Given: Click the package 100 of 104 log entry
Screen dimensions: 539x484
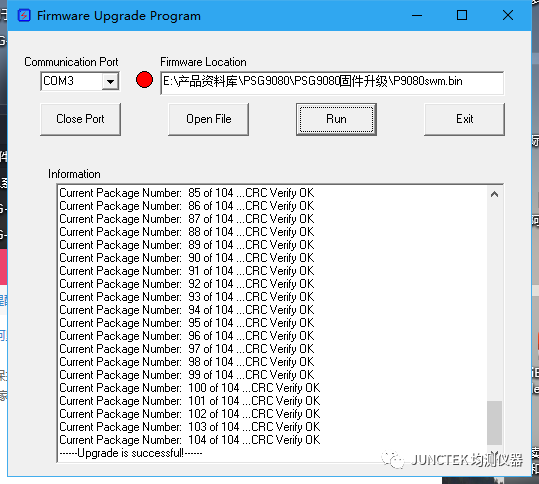Looking at the screenshot, I should (190, 388).
